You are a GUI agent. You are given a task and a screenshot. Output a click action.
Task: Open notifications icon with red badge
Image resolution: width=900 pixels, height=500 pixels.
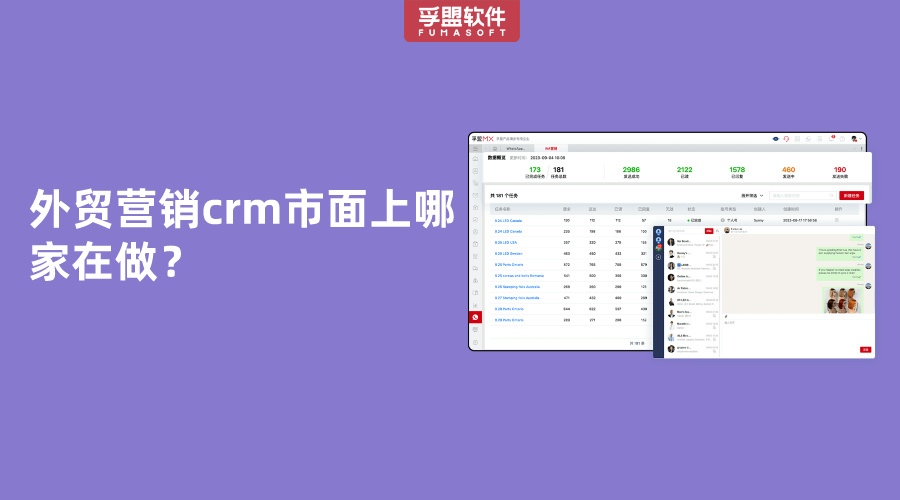[x=831, y=139]
